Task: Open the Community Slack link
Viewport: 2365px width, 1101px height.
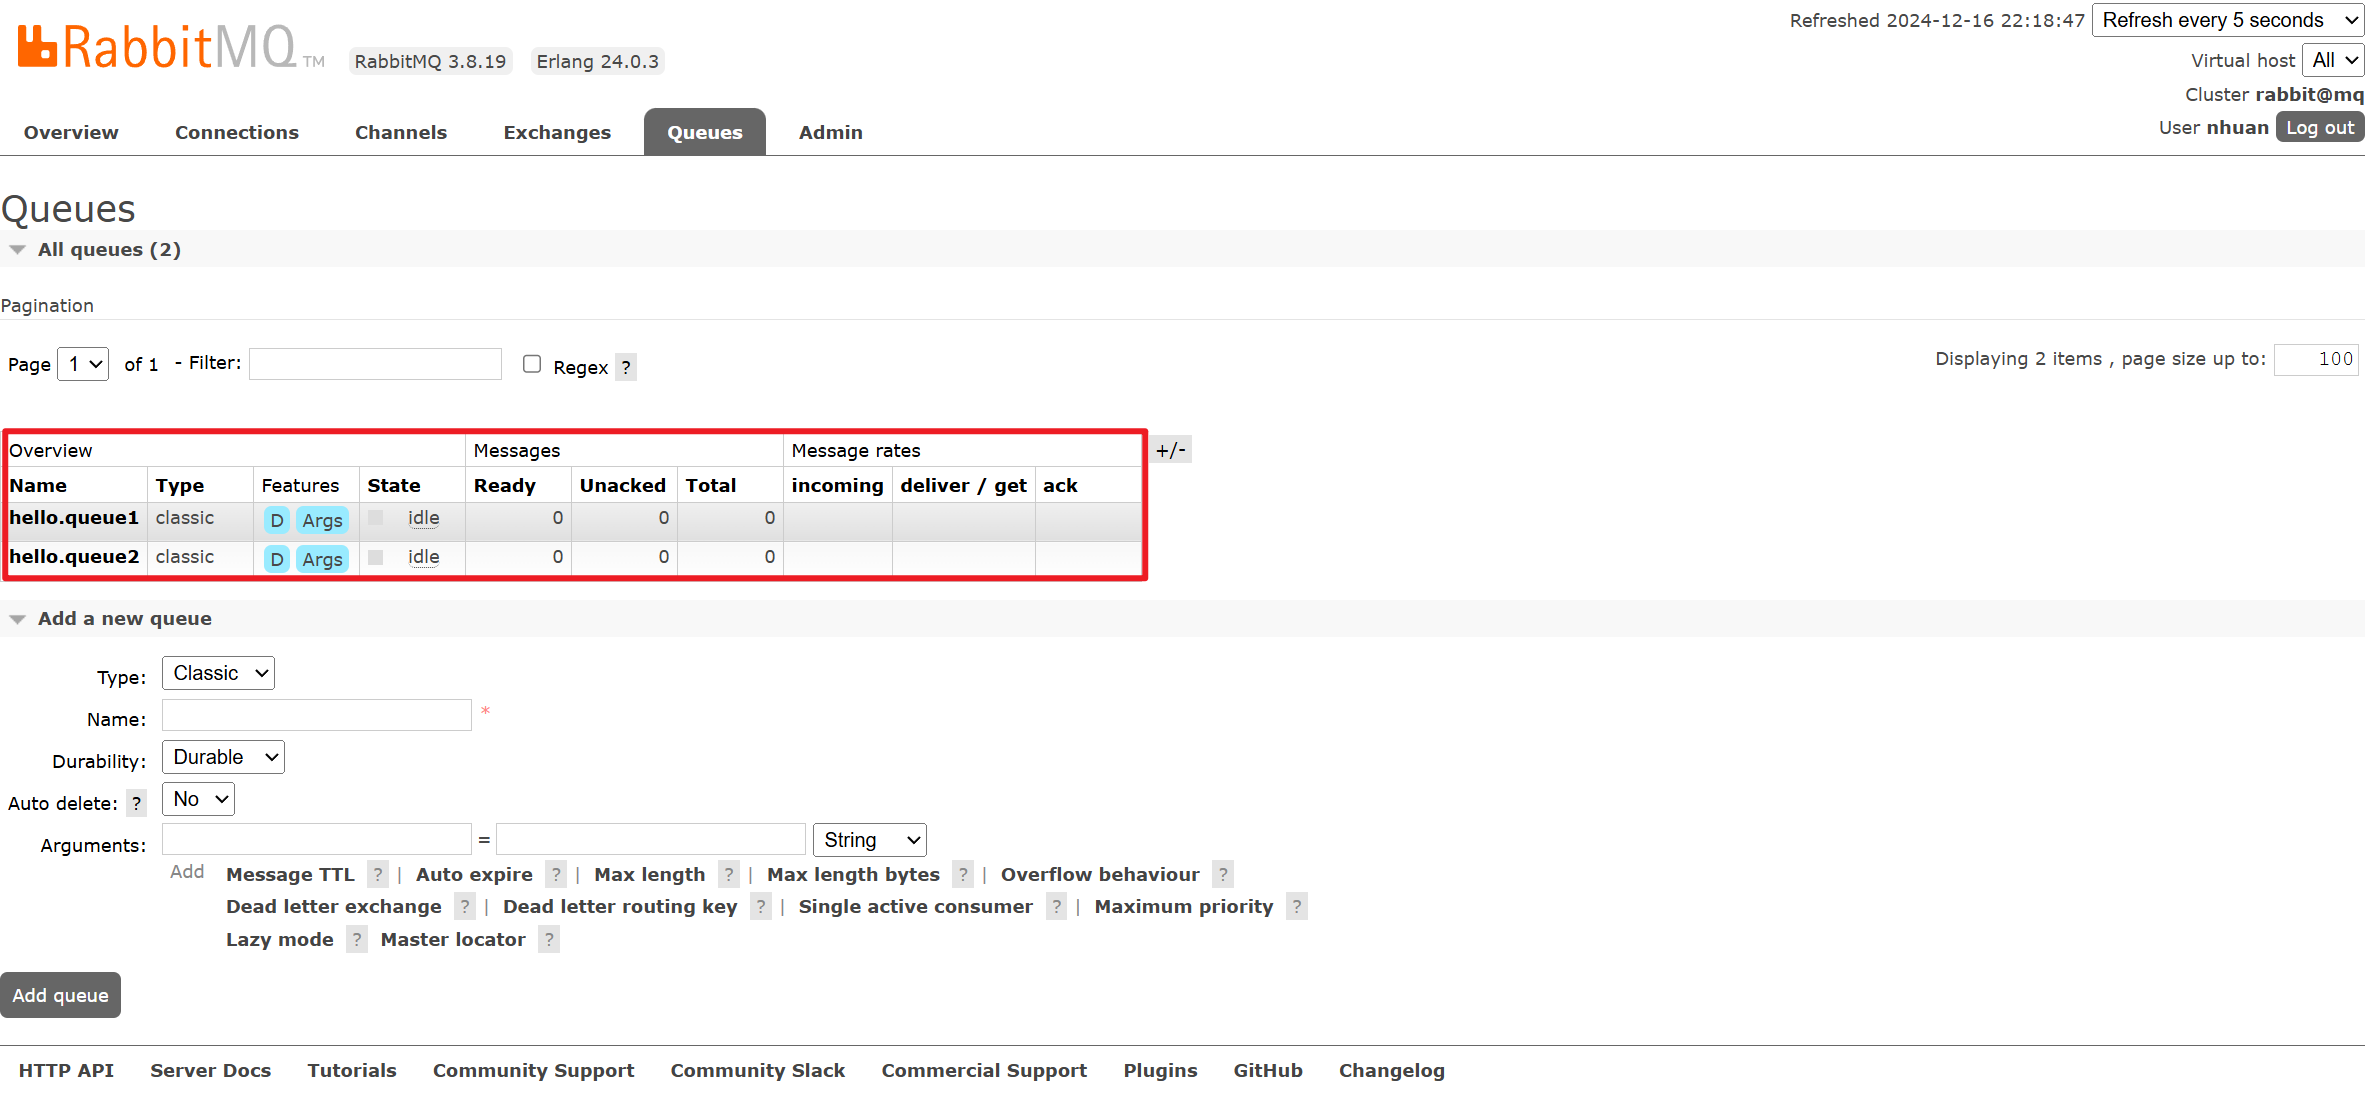Action: (758, 1070)
